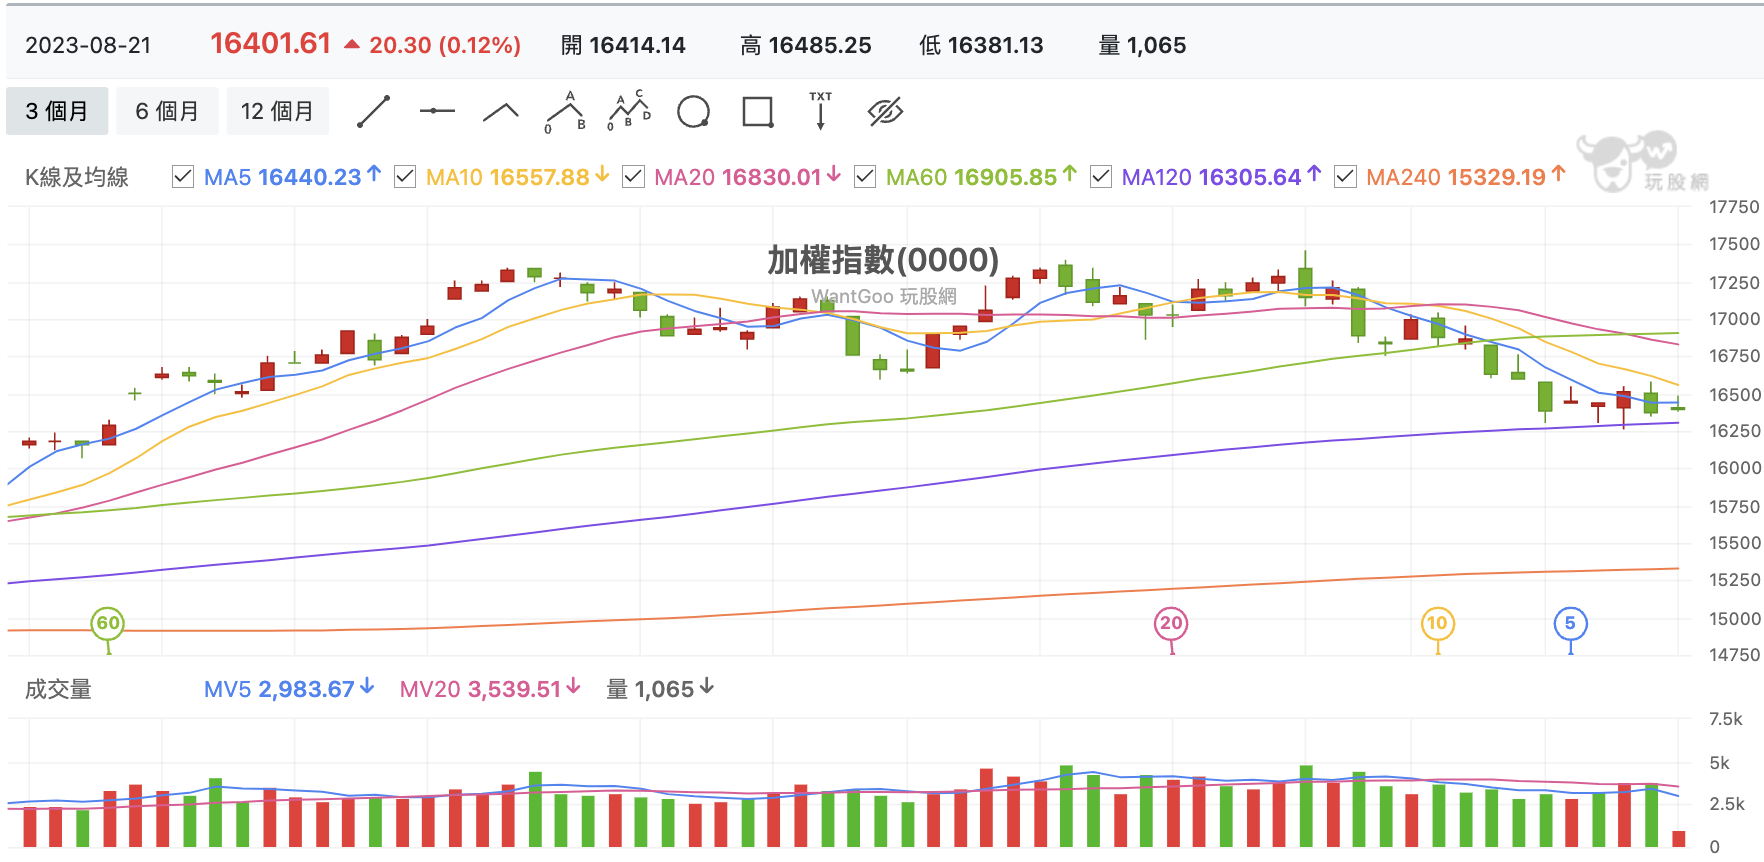Uncheck the MA20 moving average checkbox

click(x=633, y=177)
